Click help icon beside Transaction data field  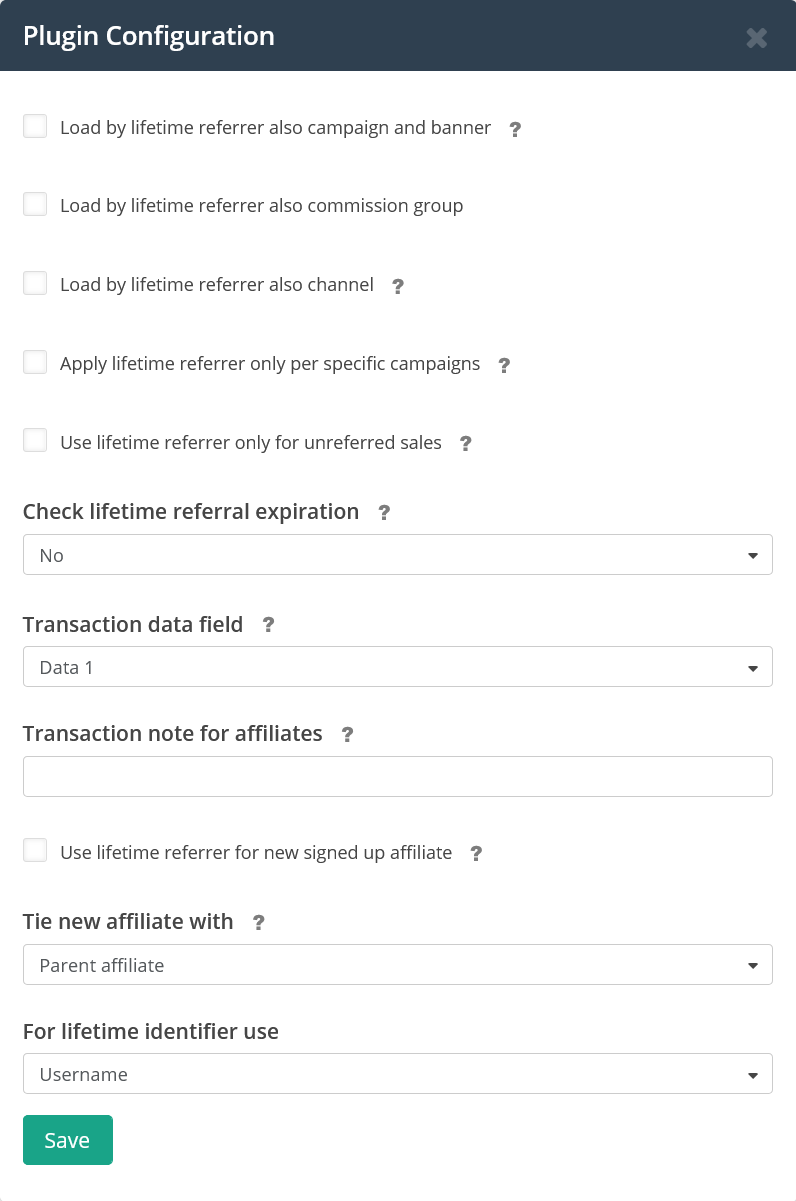tap(267, 625)
